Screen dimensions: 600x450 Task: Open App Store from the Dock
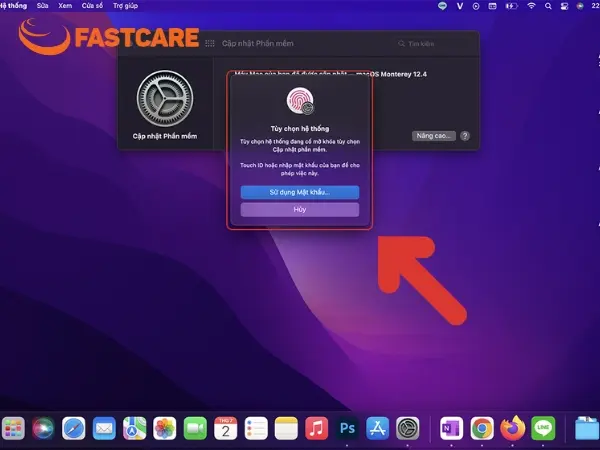377,428
